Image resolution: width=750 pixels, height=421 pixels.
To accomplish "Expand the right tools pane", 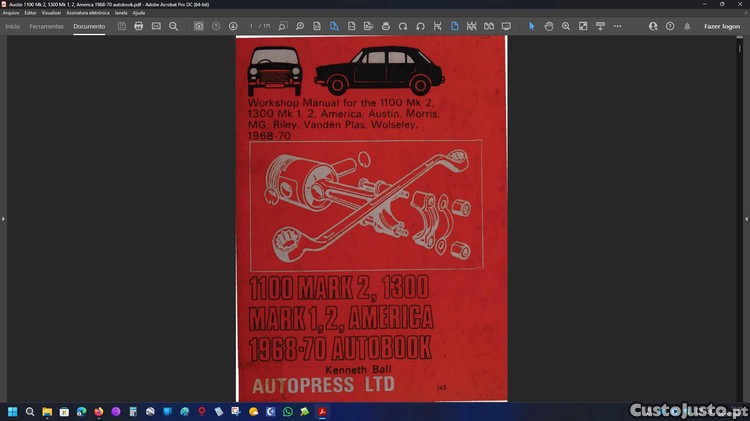I will [746, 218].
